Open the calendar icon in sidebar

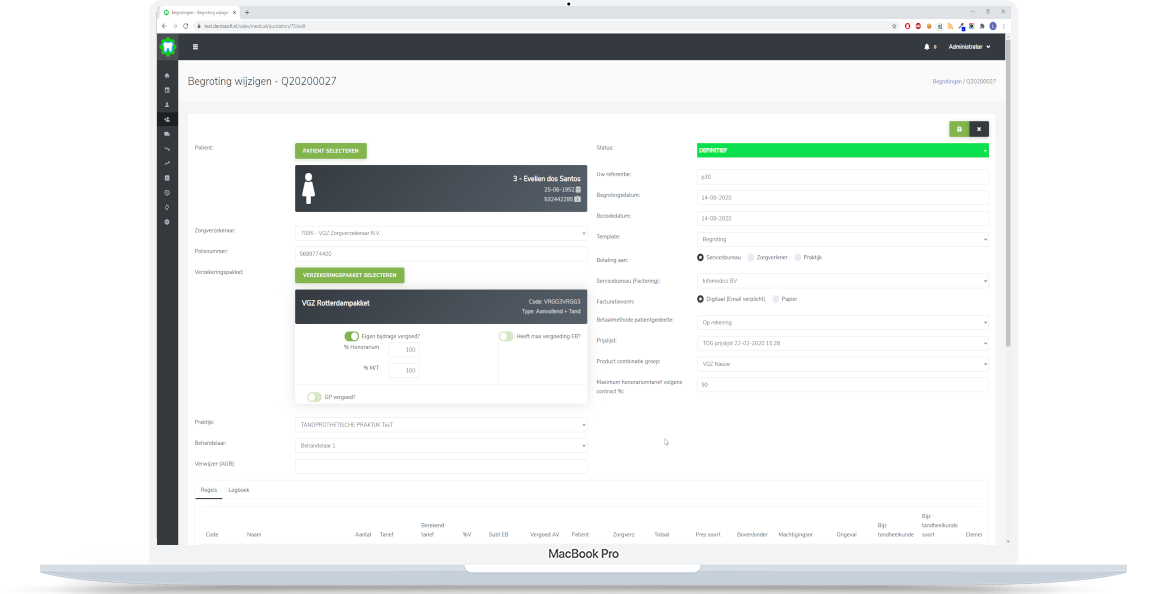pos(167,90)
